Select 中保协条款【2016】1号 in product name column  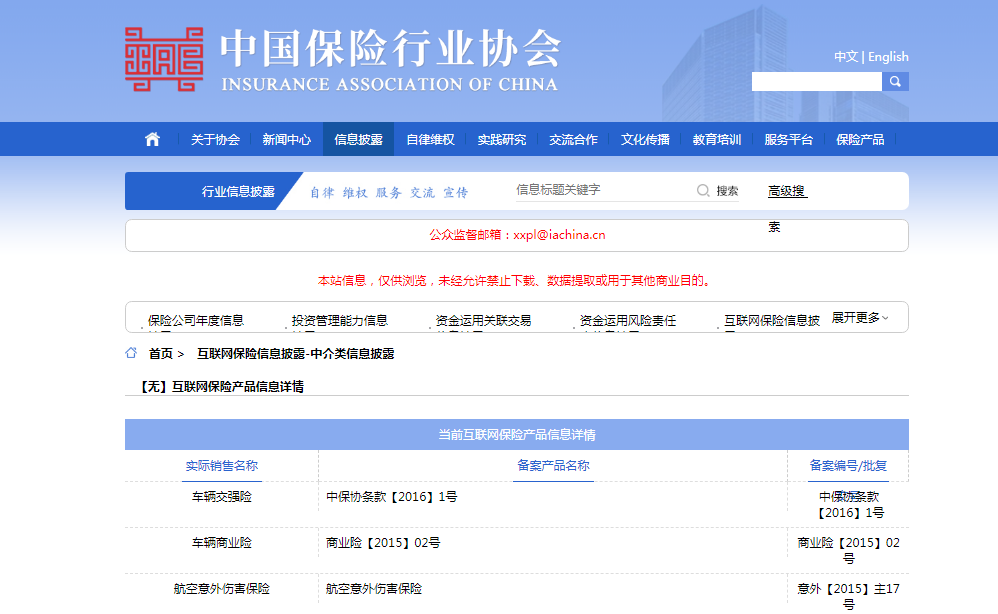[x=391, y=497]
